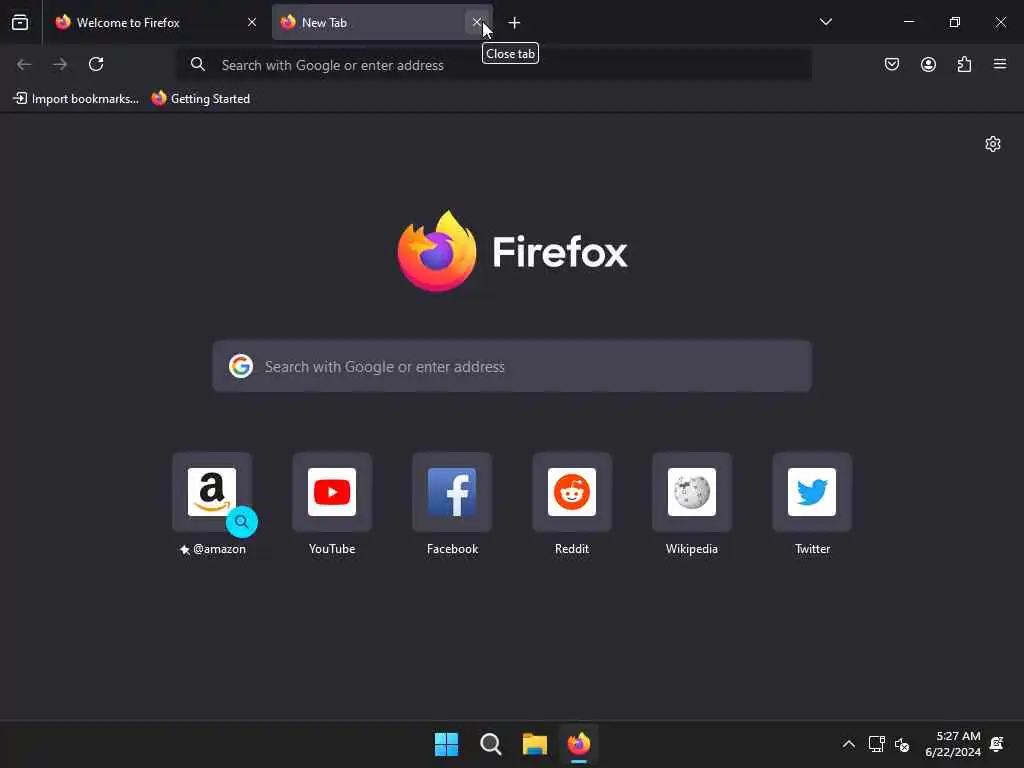Open the personalize new tab gear icon
Image resolution: width=1024 pixels, height=768 pixels.
pos(993,144)
